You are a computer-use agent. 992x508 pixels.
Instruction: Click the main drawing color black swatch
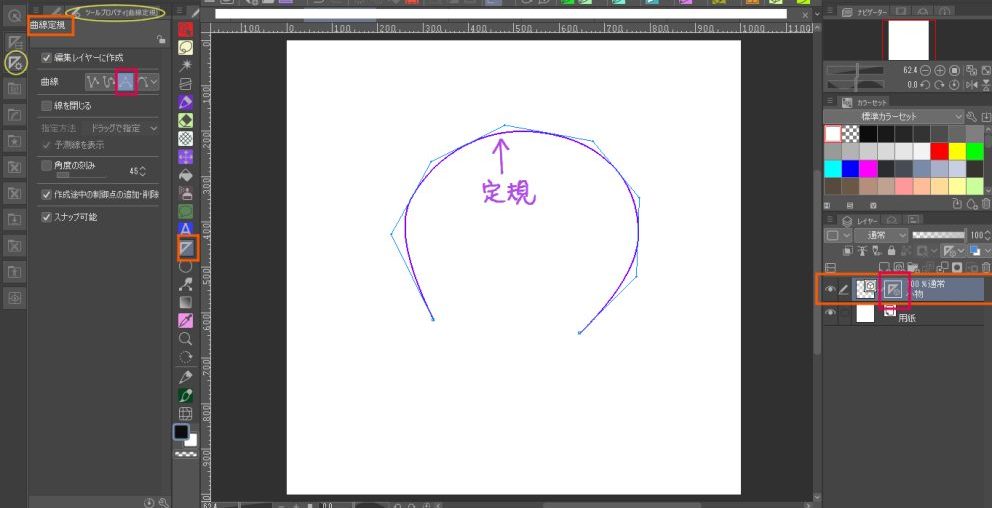pos(182,432)
